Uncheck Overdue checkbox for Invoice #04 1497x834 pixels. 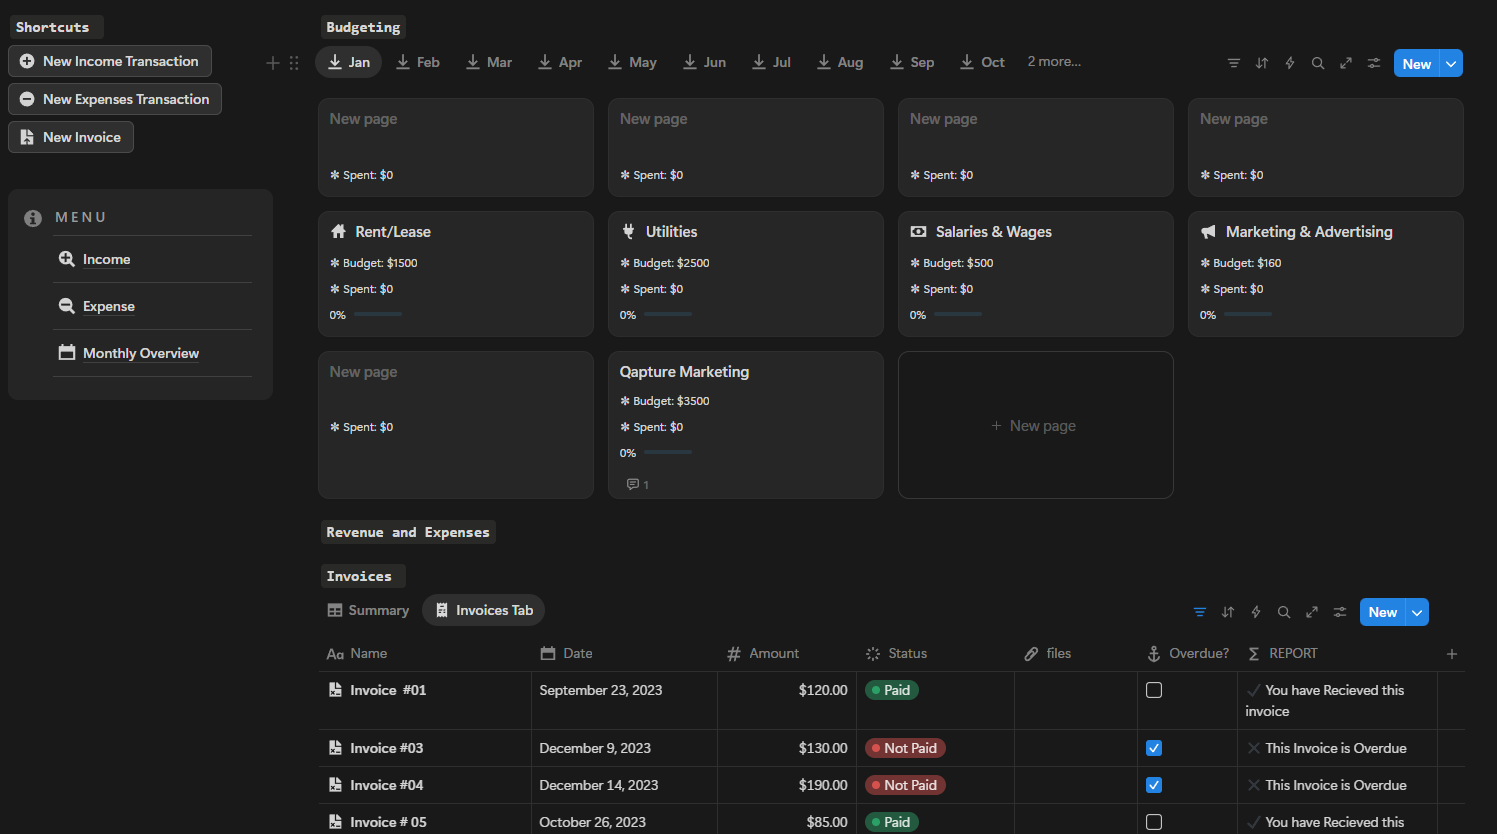pyautogui.click(x=1154, y=785)
